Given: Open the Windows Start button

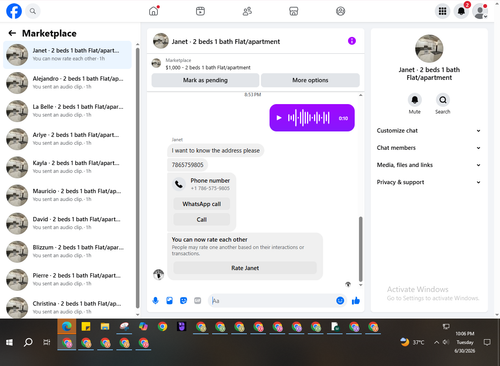Looking at the screenshot, I should pos(9,342).
